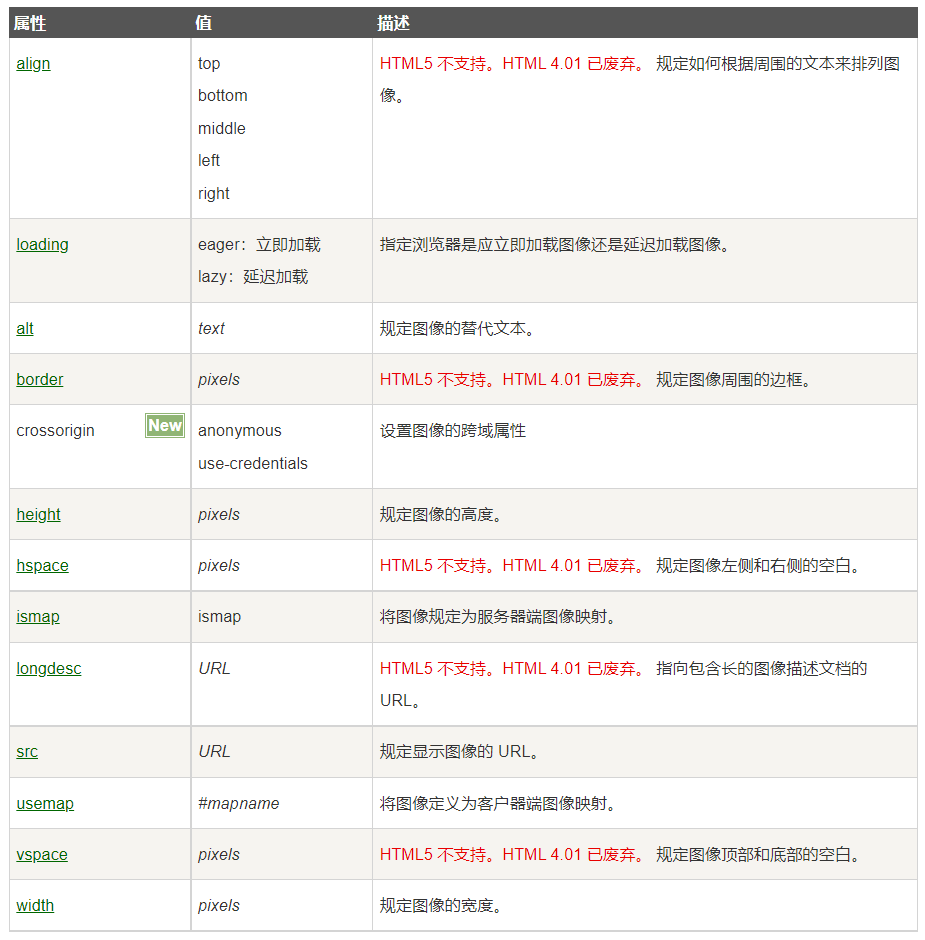Open the border attribute link
Image resolution: width=925 pixels, height=940 pixels.
pyautogui.click(x=39, y=379)
